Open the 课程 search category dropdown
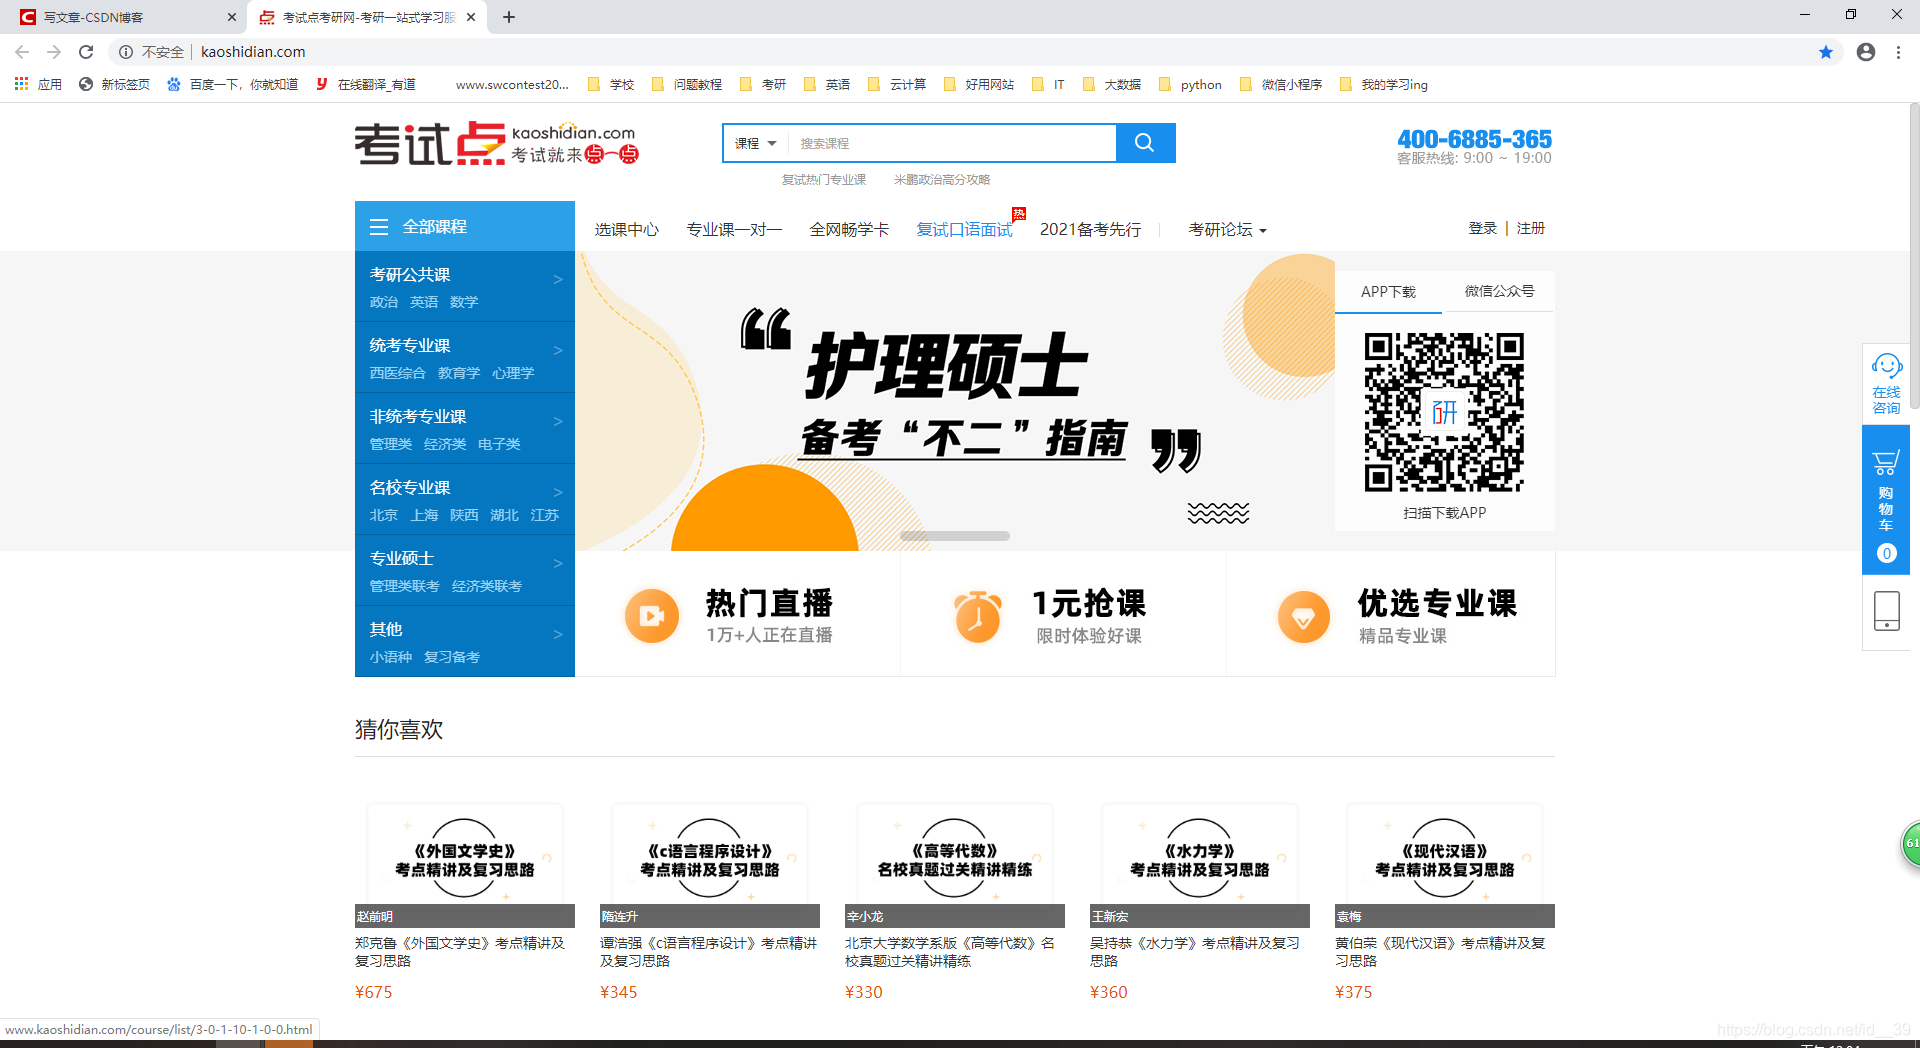The width and height of the screenshot is (1920, 1048). click(x=755, y=143)
